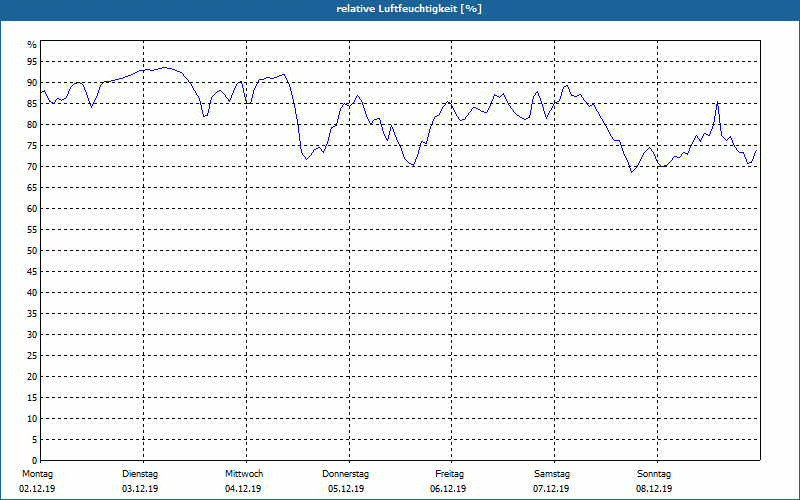This screenshot has height=500, width=800.
Task: Select the '08.12.19' date label
Action: click(654, 489)
